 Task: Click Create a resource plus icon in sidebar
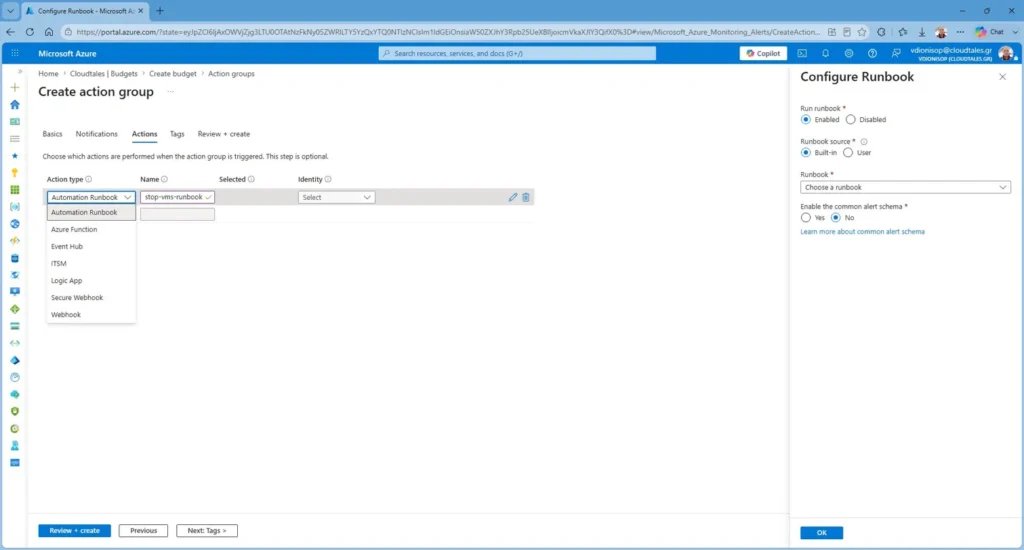click(x=15, y=88)
